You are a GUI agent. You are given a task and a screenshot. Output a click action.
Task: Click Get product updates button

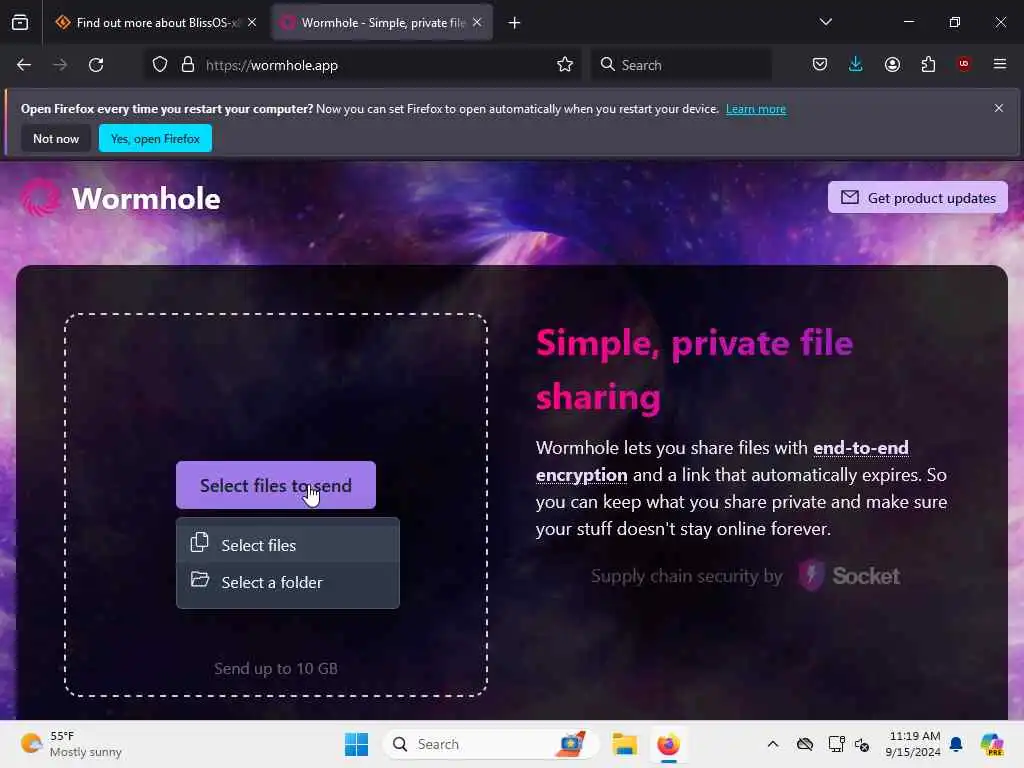coord(918,197)
